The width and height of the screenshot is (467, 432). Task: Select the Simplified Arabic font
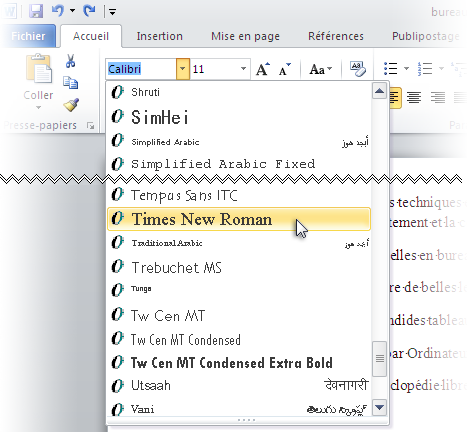pos(239,142)
